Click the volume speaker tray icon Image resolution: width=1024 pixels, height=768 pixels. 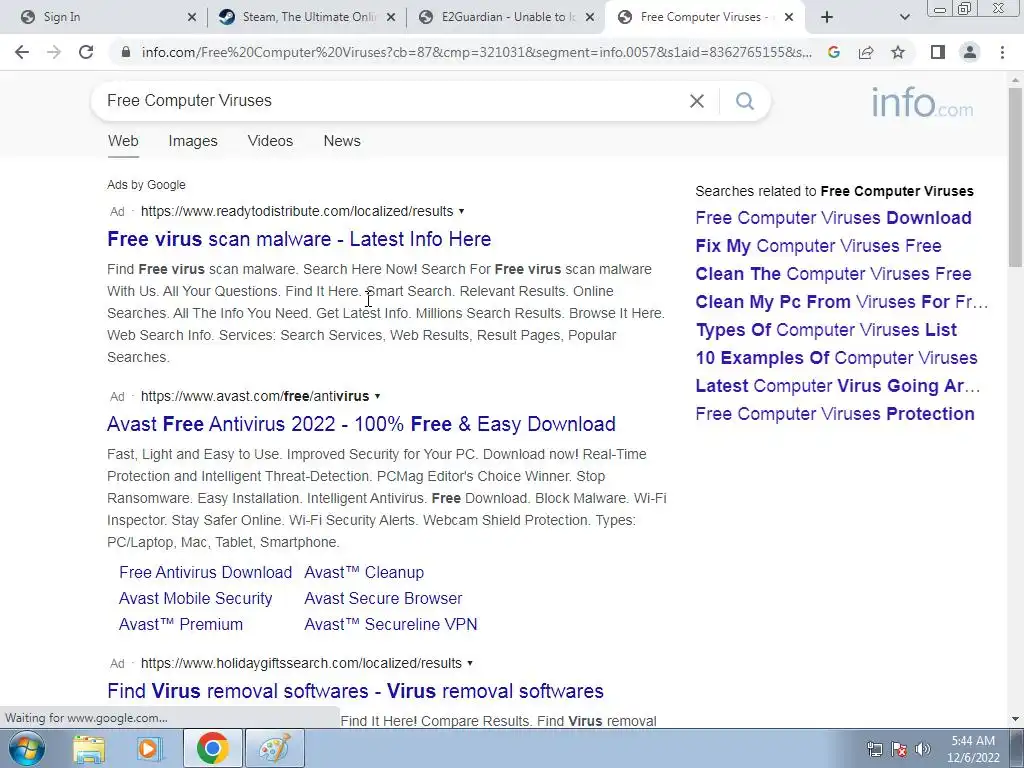[922, 749]
